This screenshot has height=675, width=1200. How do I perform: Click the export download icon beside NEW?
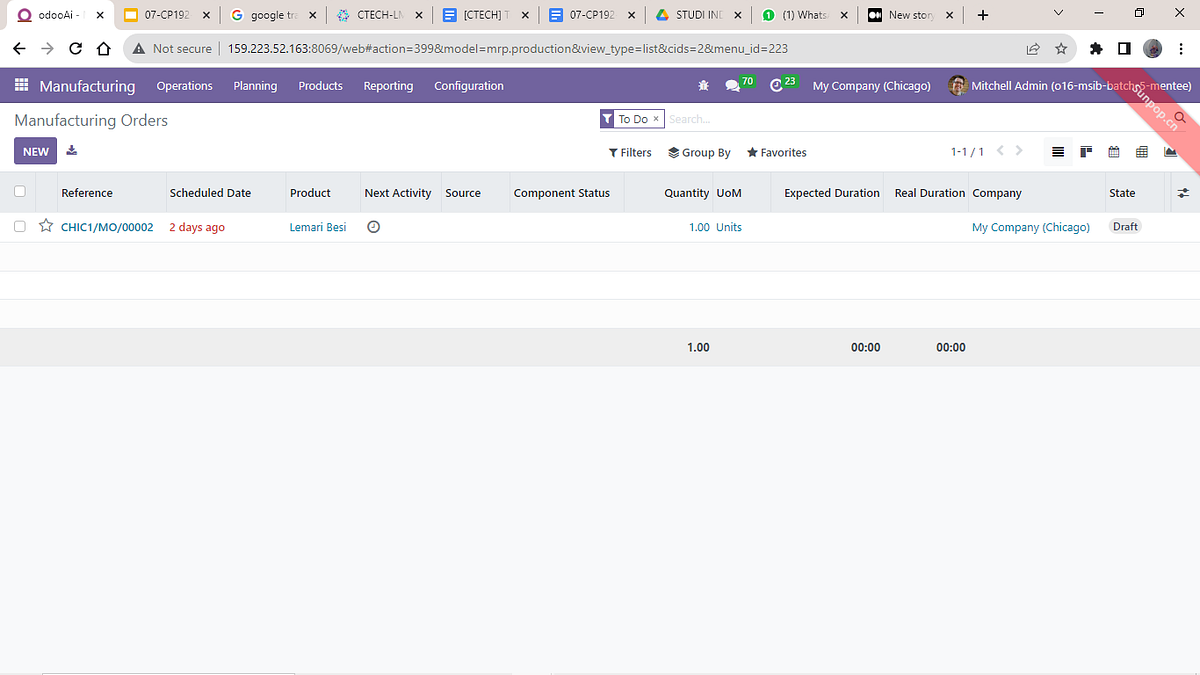[72, 151]
